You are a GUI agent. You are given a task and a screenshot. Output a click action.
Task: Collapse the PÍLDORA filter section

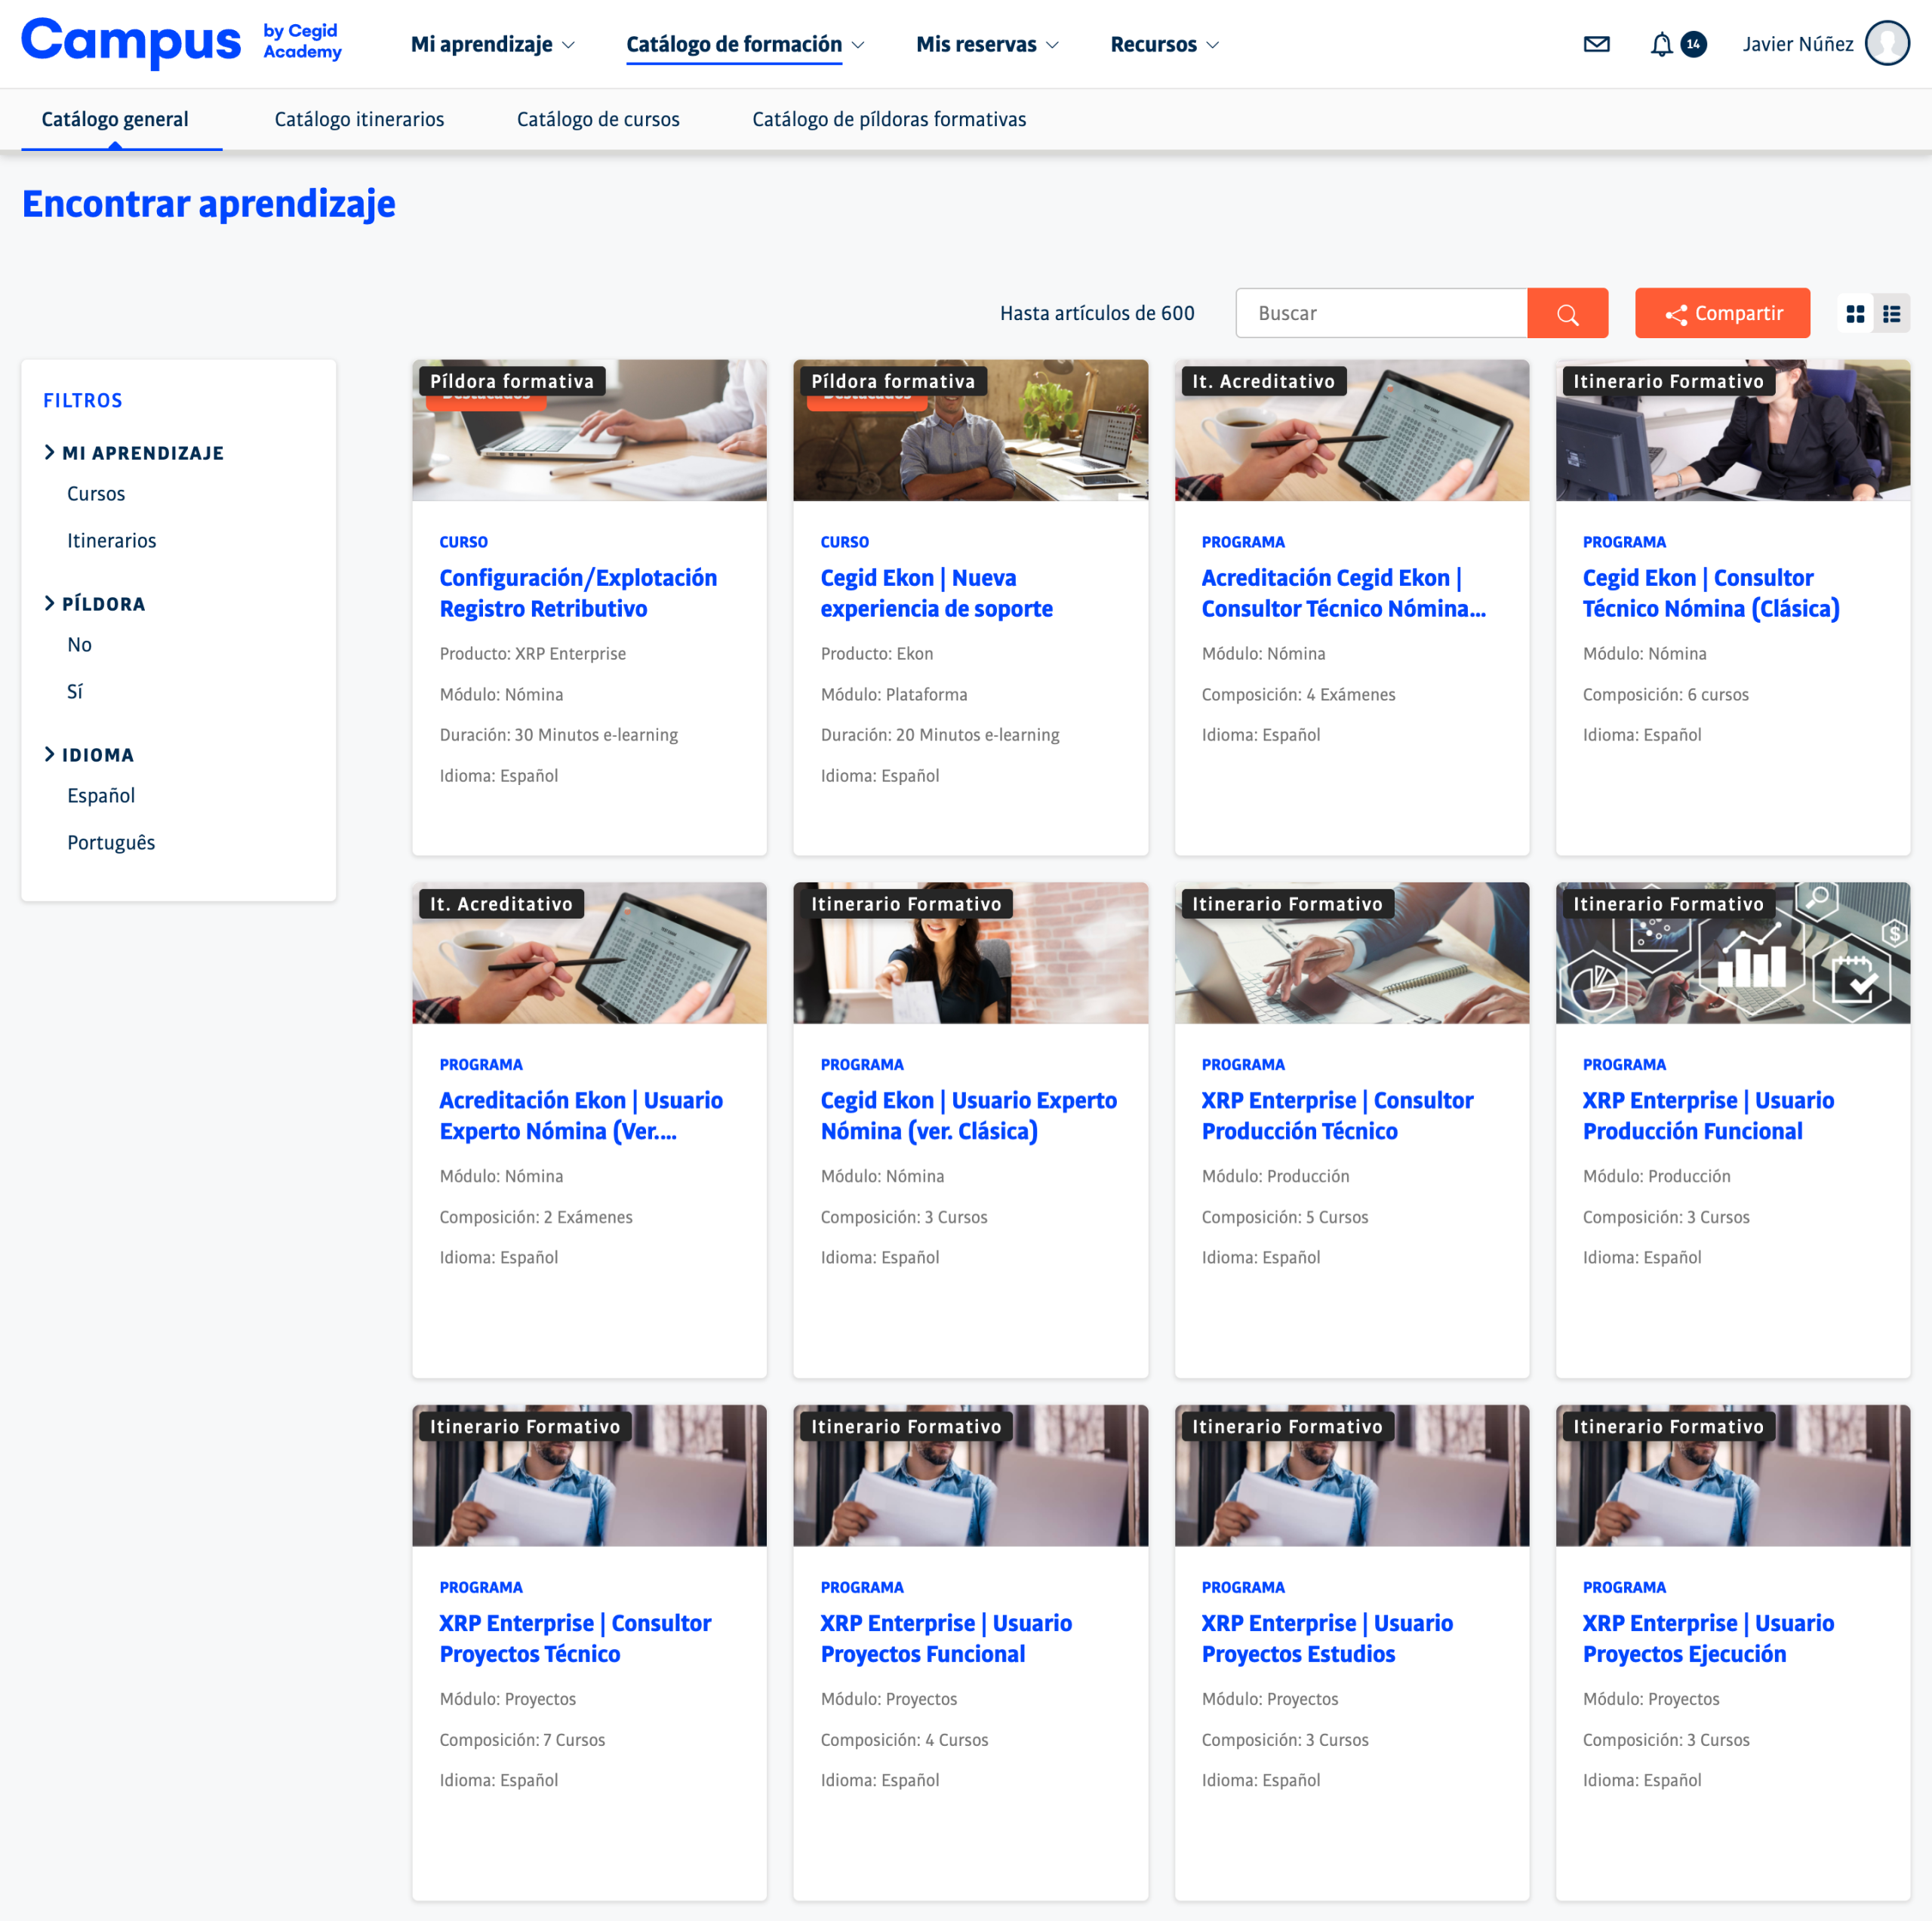[x=94, y=604]
